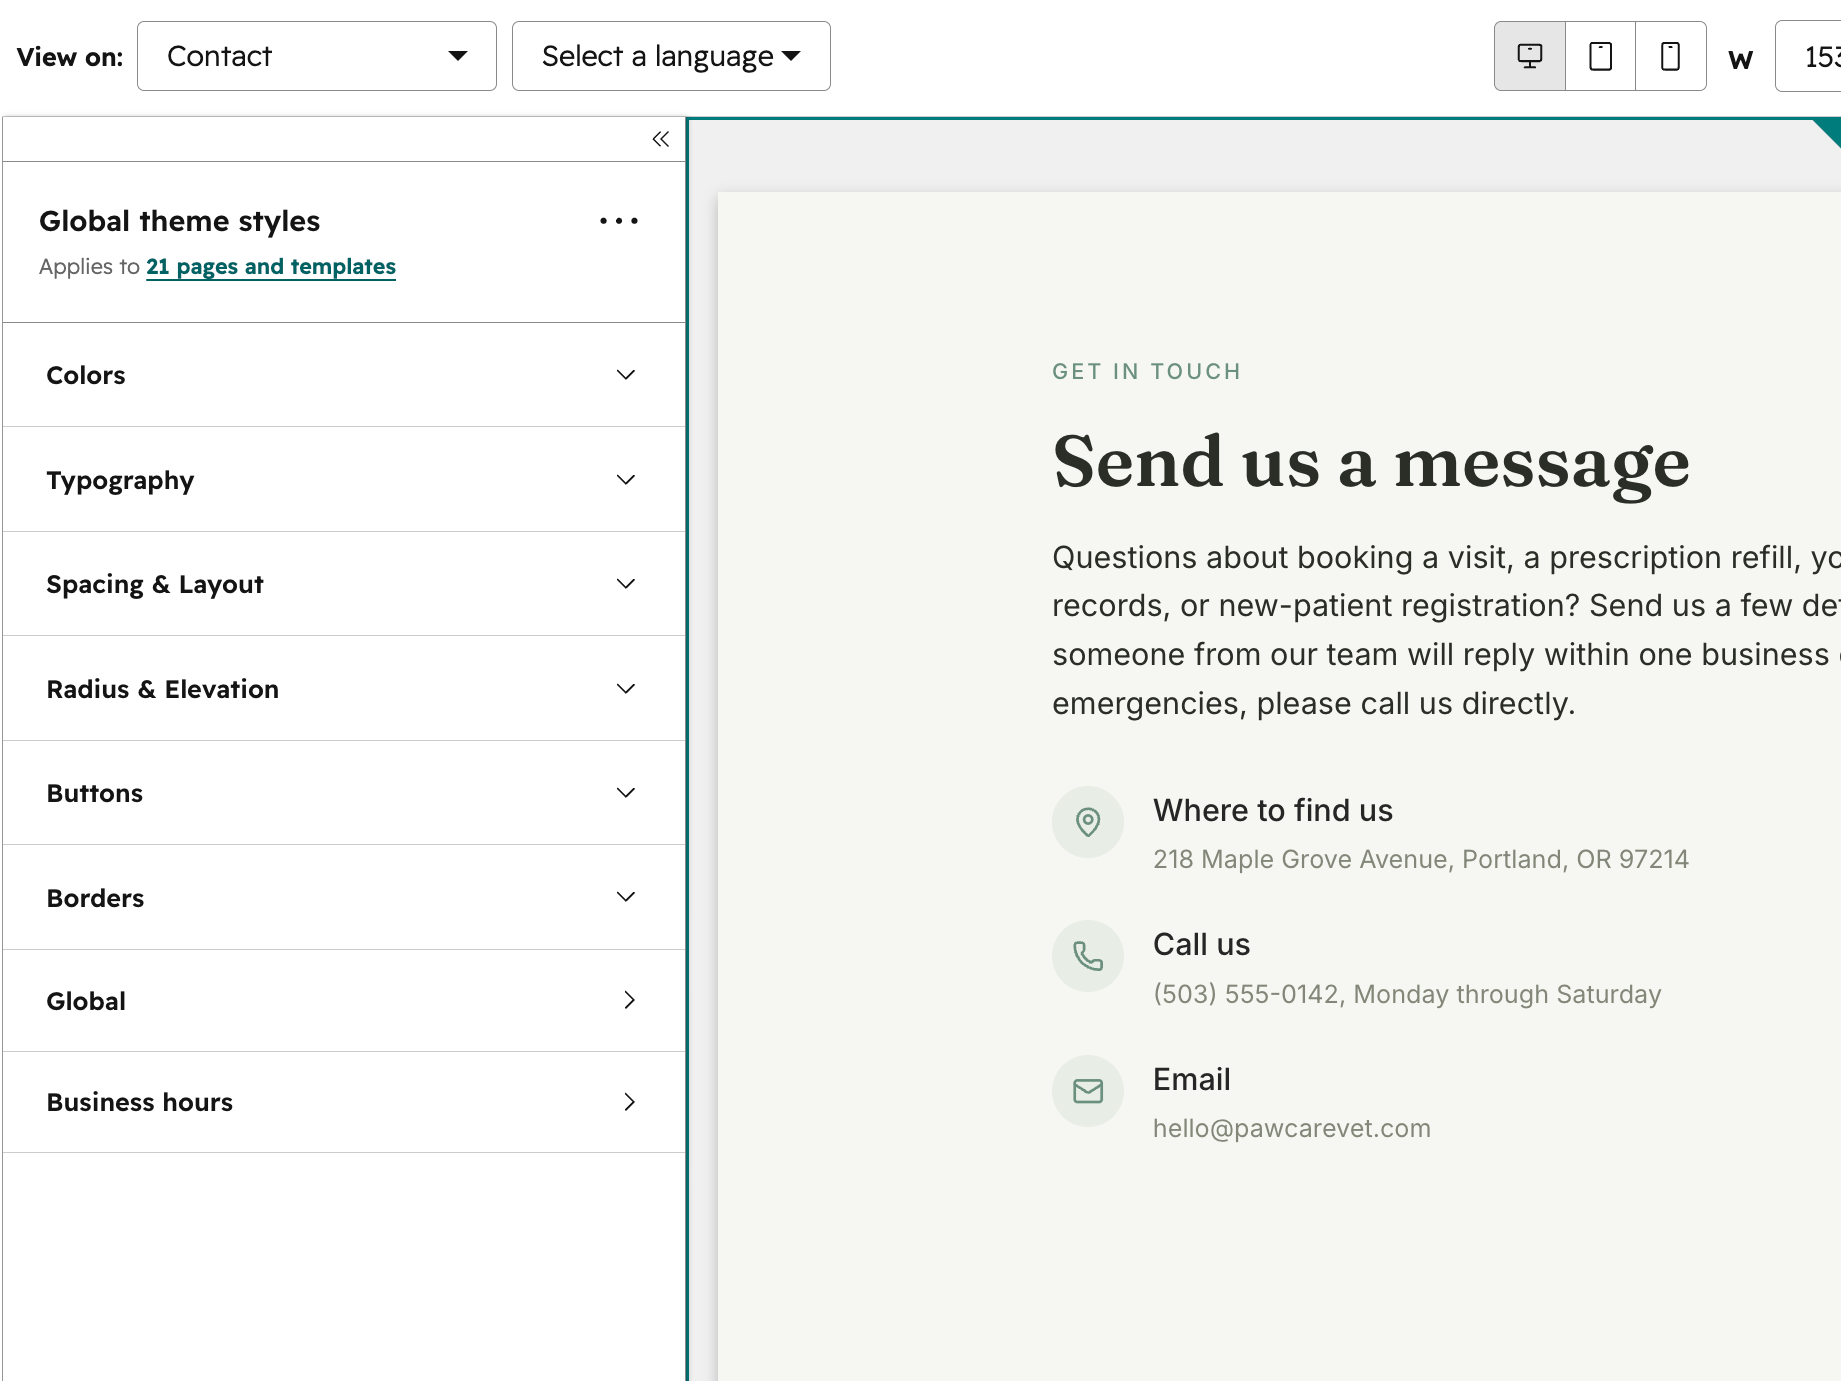Click the GET IN TOUCH eyebrow text
The height and width of the screenshot is (1381, 1841).
(1147, 372)
